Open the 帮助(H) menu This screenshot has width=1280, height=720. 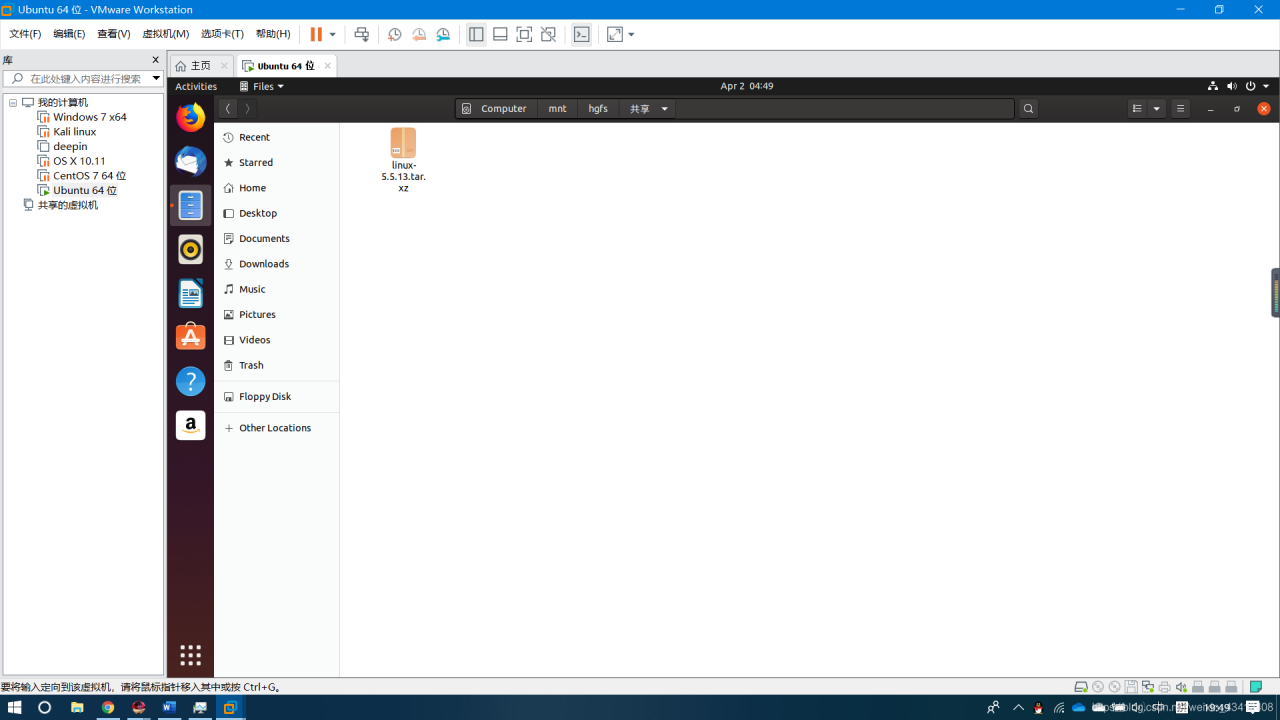pos(272,34)
